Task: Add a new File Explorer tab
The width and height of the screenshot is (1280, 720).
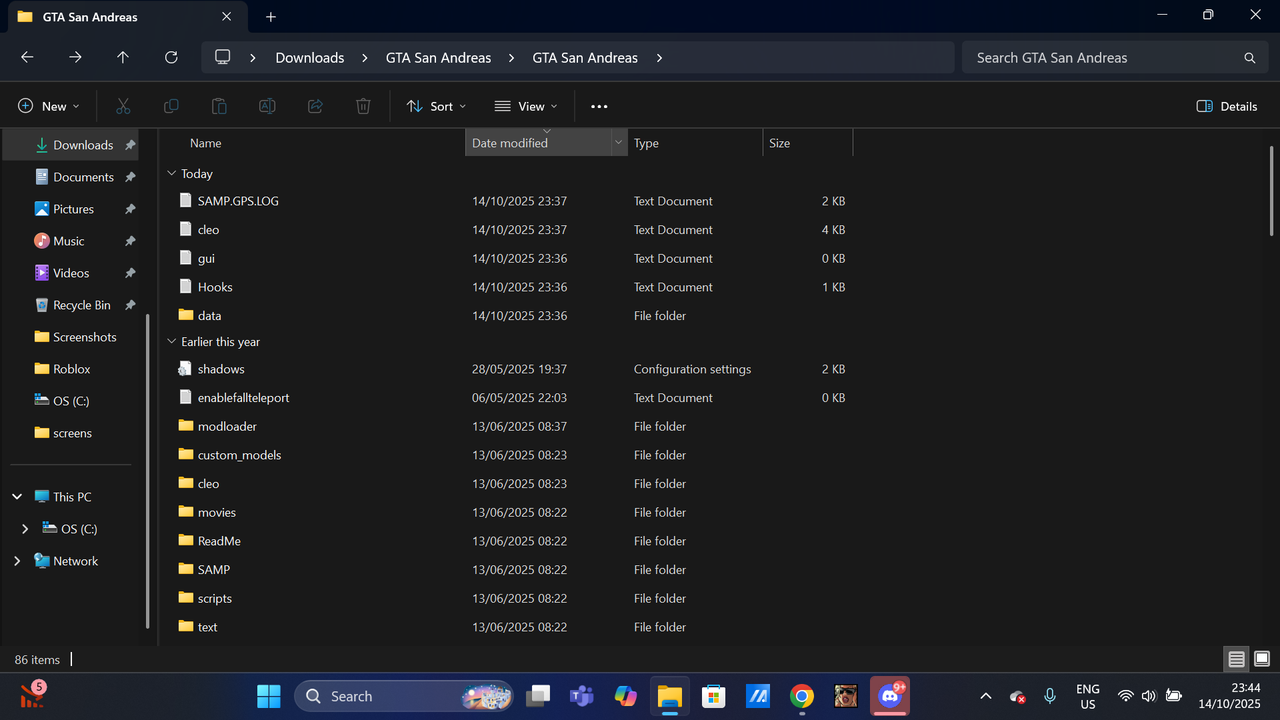Action: point(270,17)
